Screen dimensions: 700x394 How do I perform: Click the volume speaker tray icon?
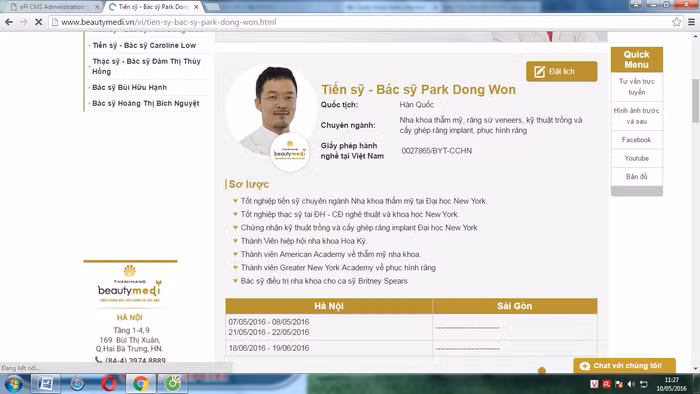coord(631,384)
